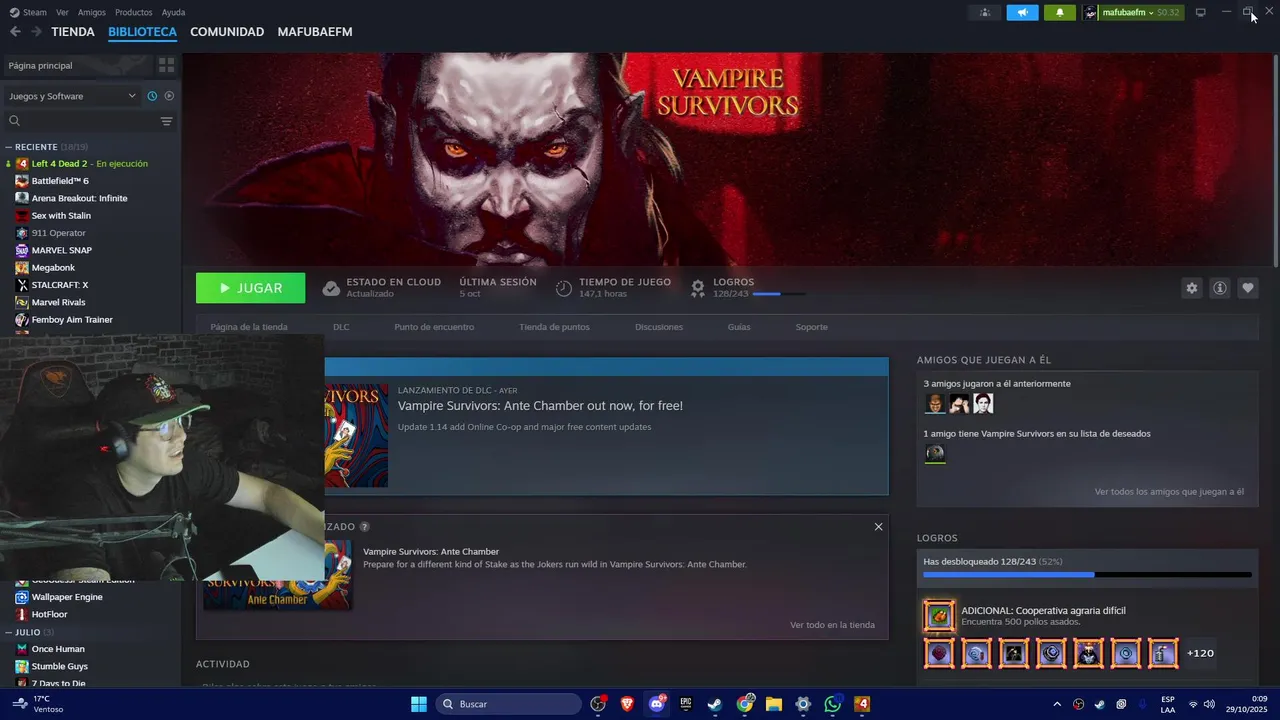Click Ver todos los amigos que juegan
Viewport: 1280px width, 720px height.
[1169, 492]
